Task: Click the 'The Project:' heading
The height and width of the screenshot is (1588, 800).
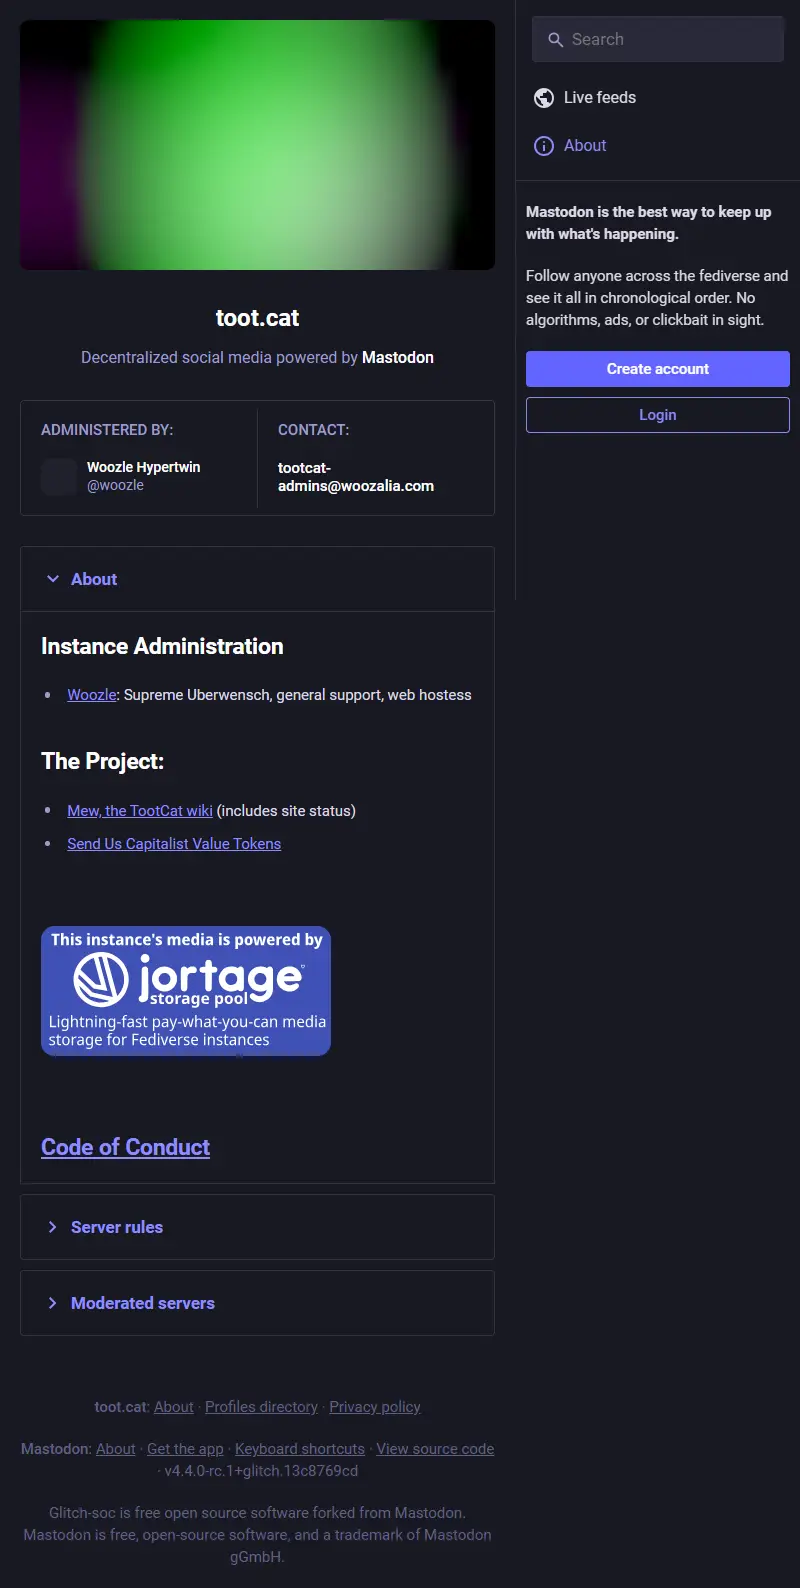Action: 102,761
